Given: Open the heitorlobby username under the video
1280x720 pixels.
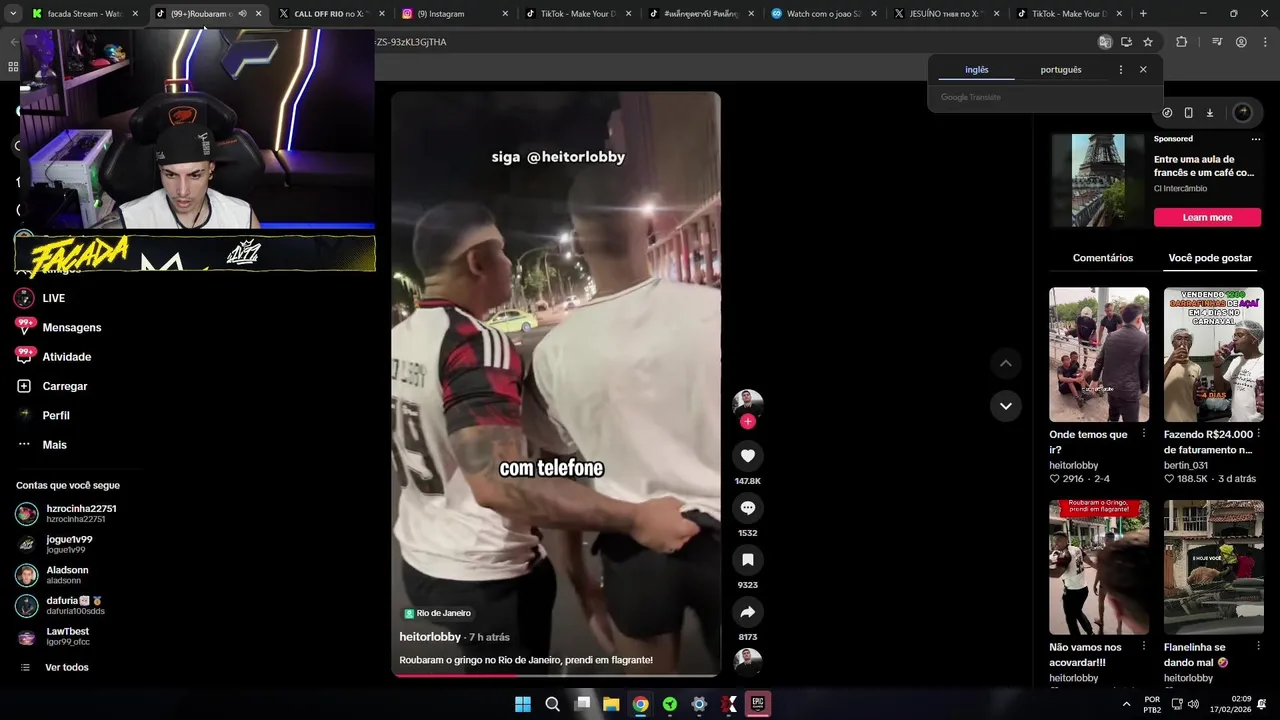Looking at the screenshot, I should (x=430, y=637).
